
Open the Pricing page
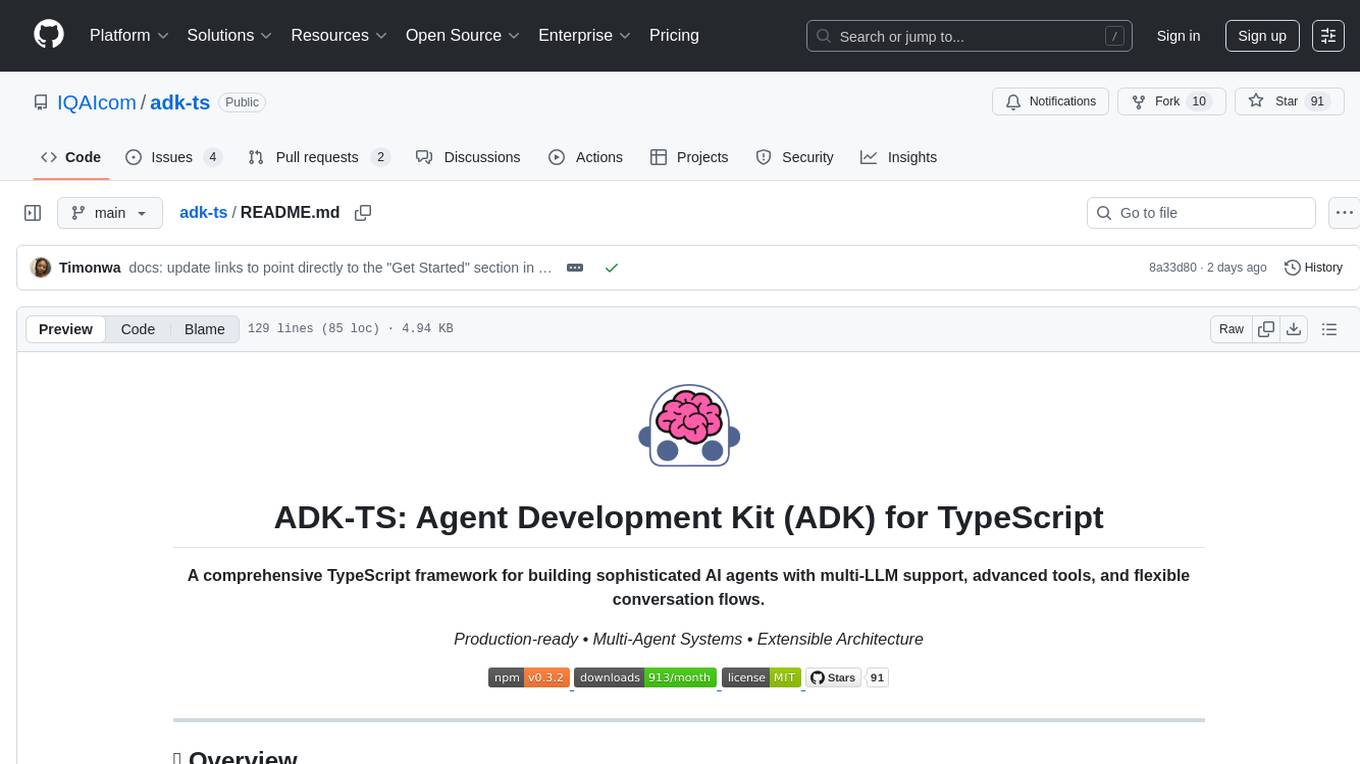[674, 35]
